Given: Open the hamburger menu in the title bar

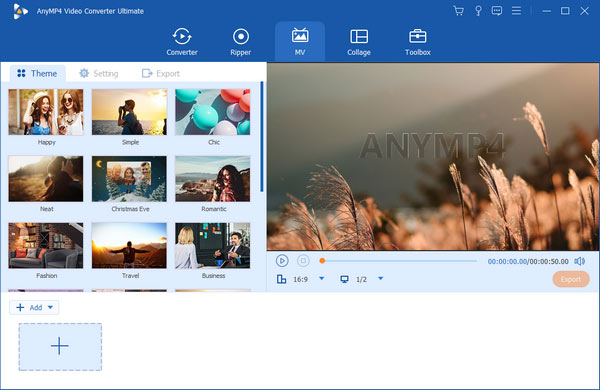Looking at the screenshot, I should pos(516,11).
